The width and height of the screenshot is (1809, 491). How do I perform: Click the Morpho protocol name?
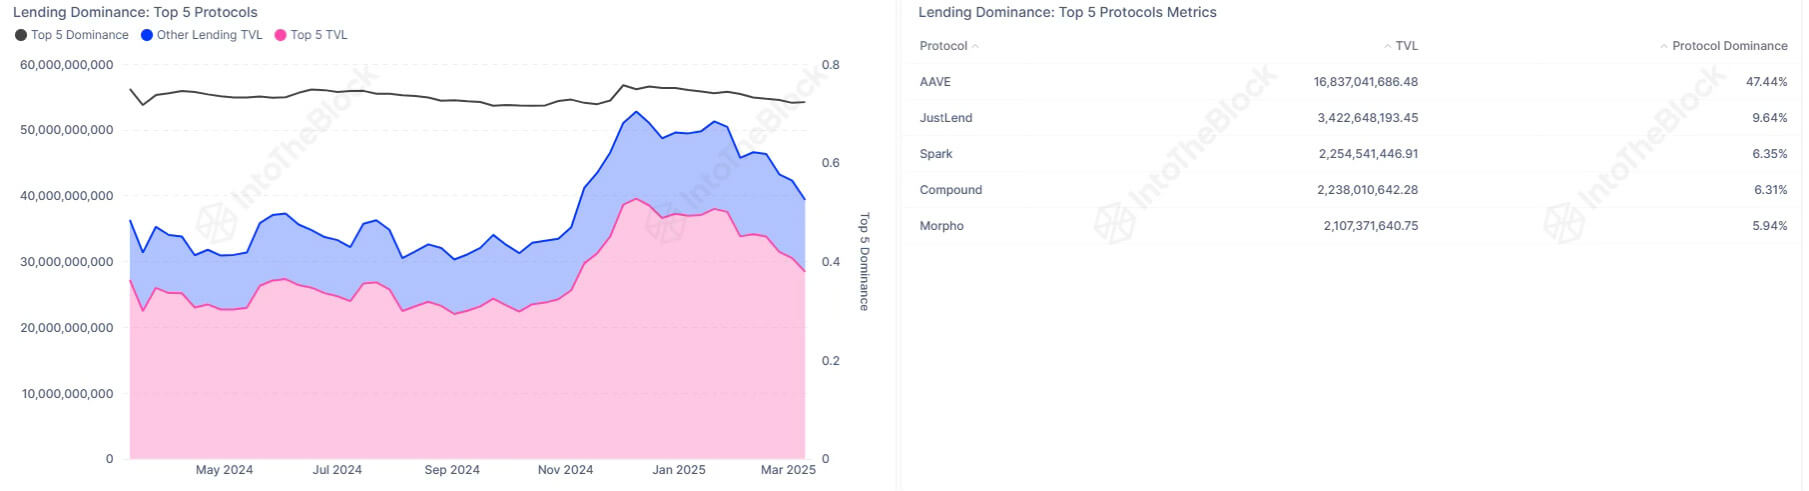click(x=942, y=226)
